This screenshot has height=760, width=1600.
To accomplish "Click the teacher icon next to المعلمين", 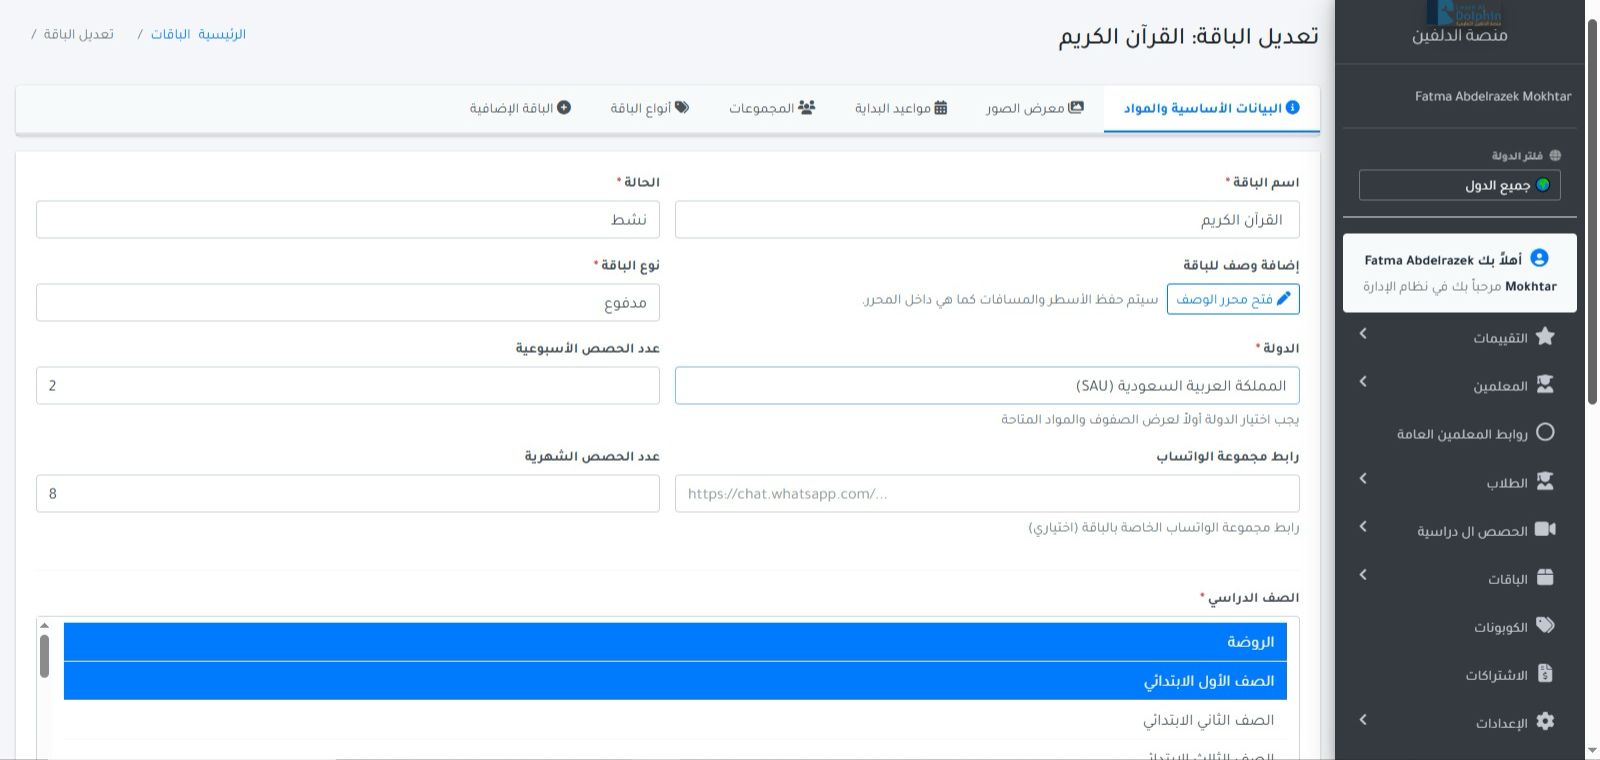I will (1545, 384).
